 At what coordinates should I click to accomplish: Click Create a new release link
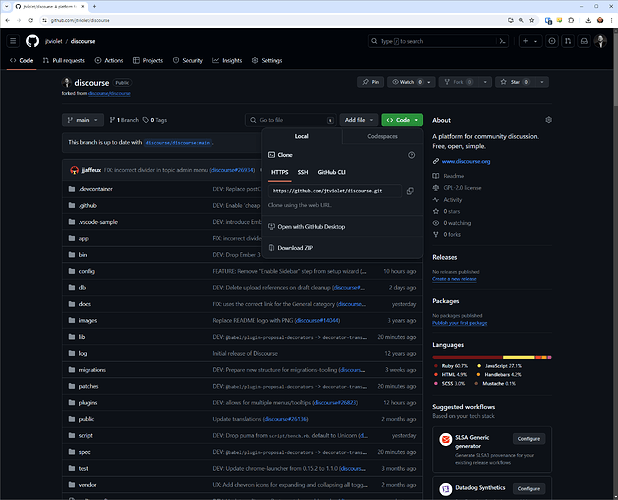(454, 279)
